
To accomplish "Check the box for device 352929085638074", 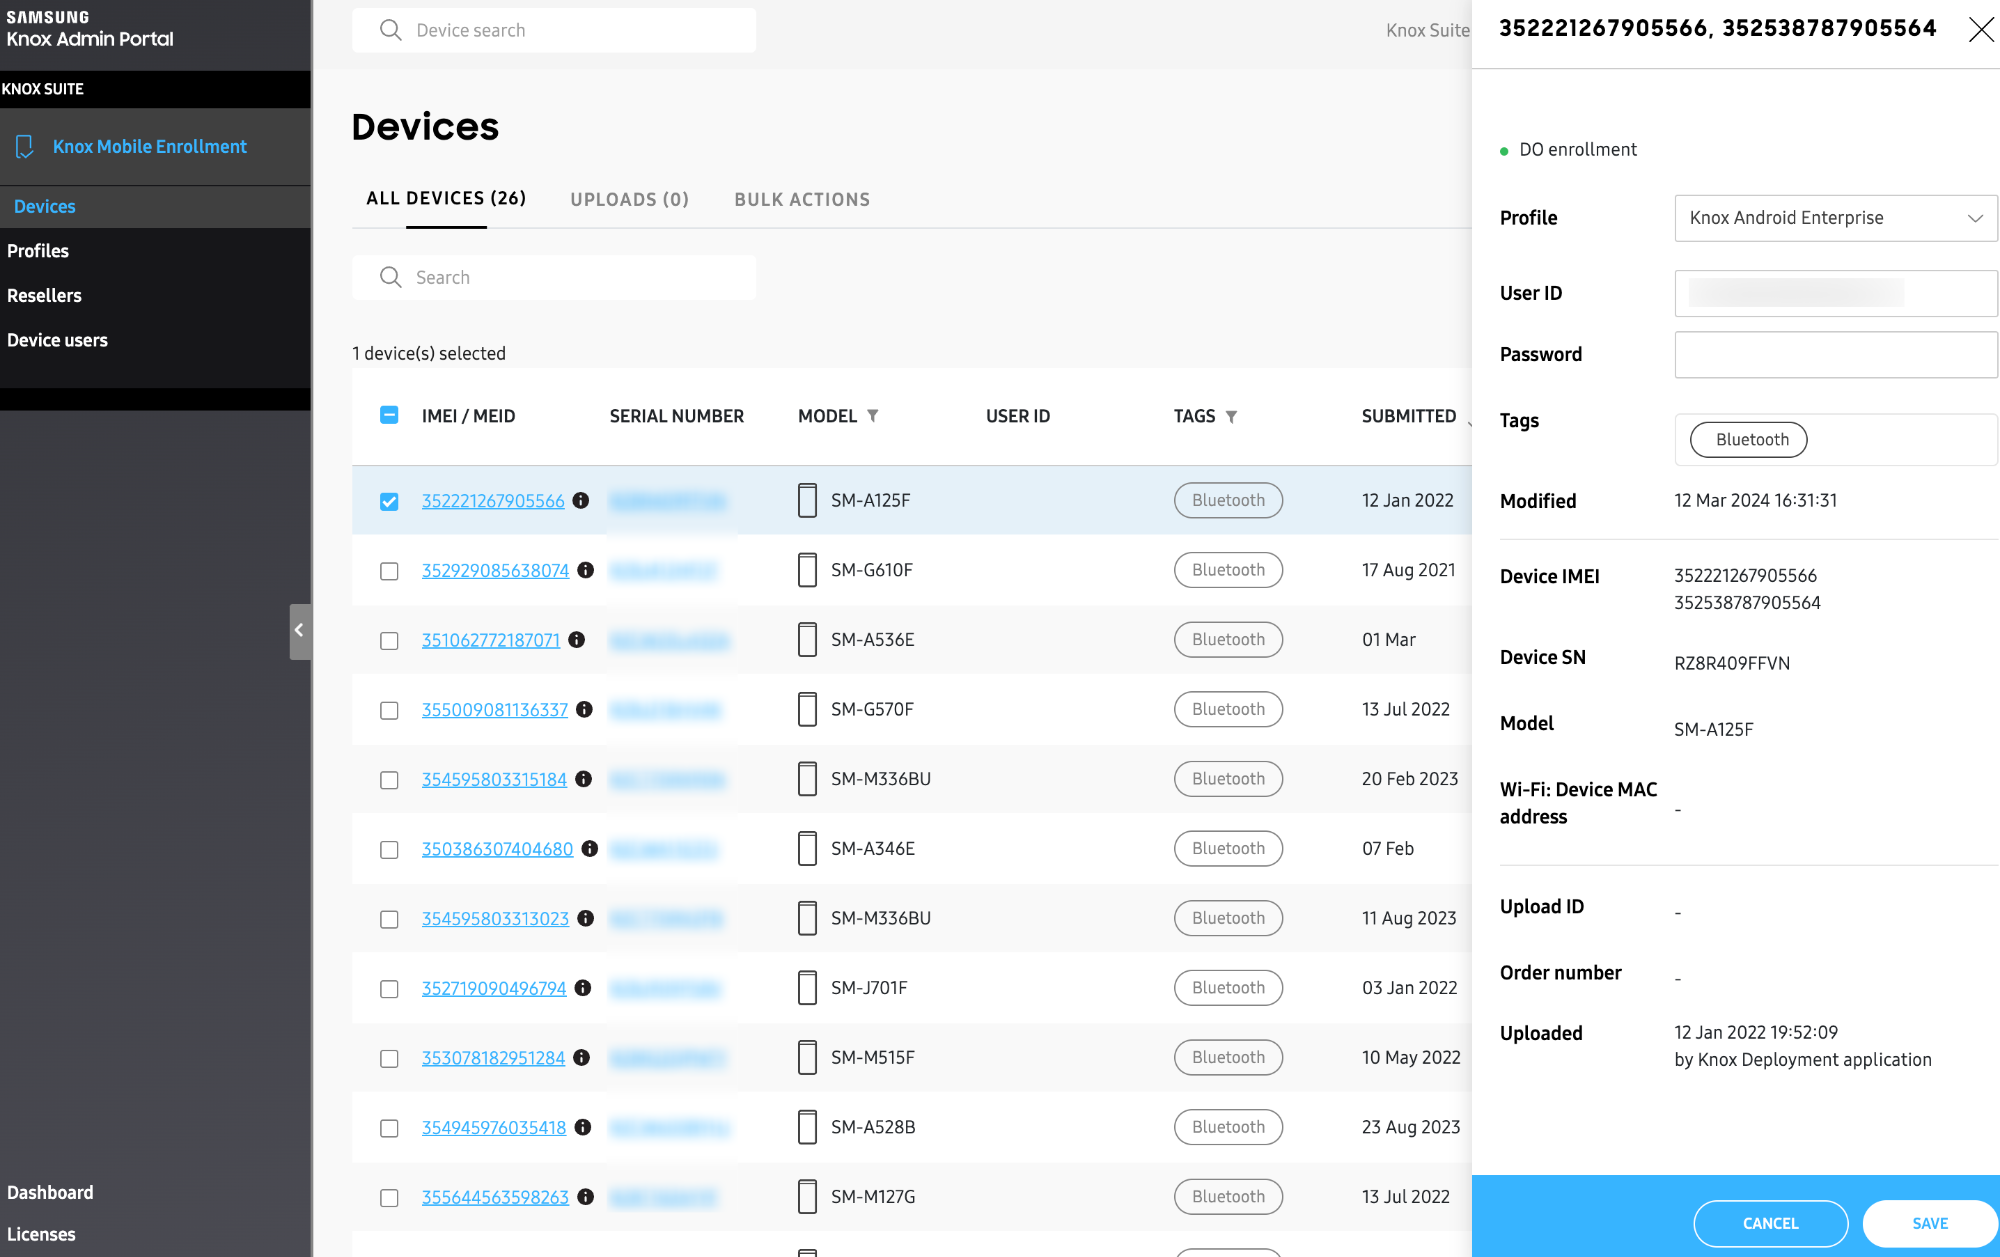I will (x=389, y=571).
